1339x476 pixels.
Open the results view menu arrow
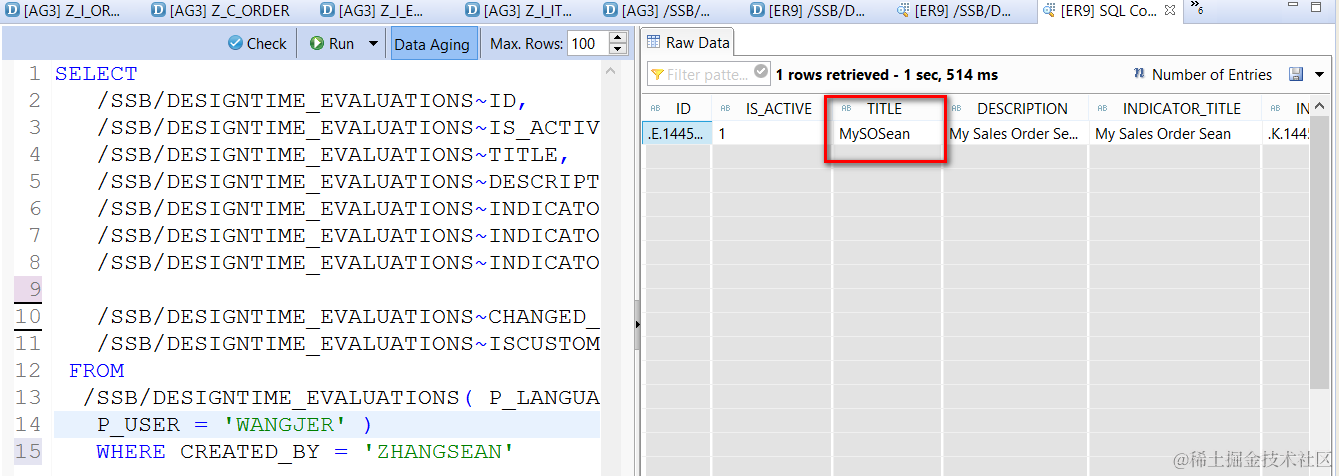point(1320,74)
